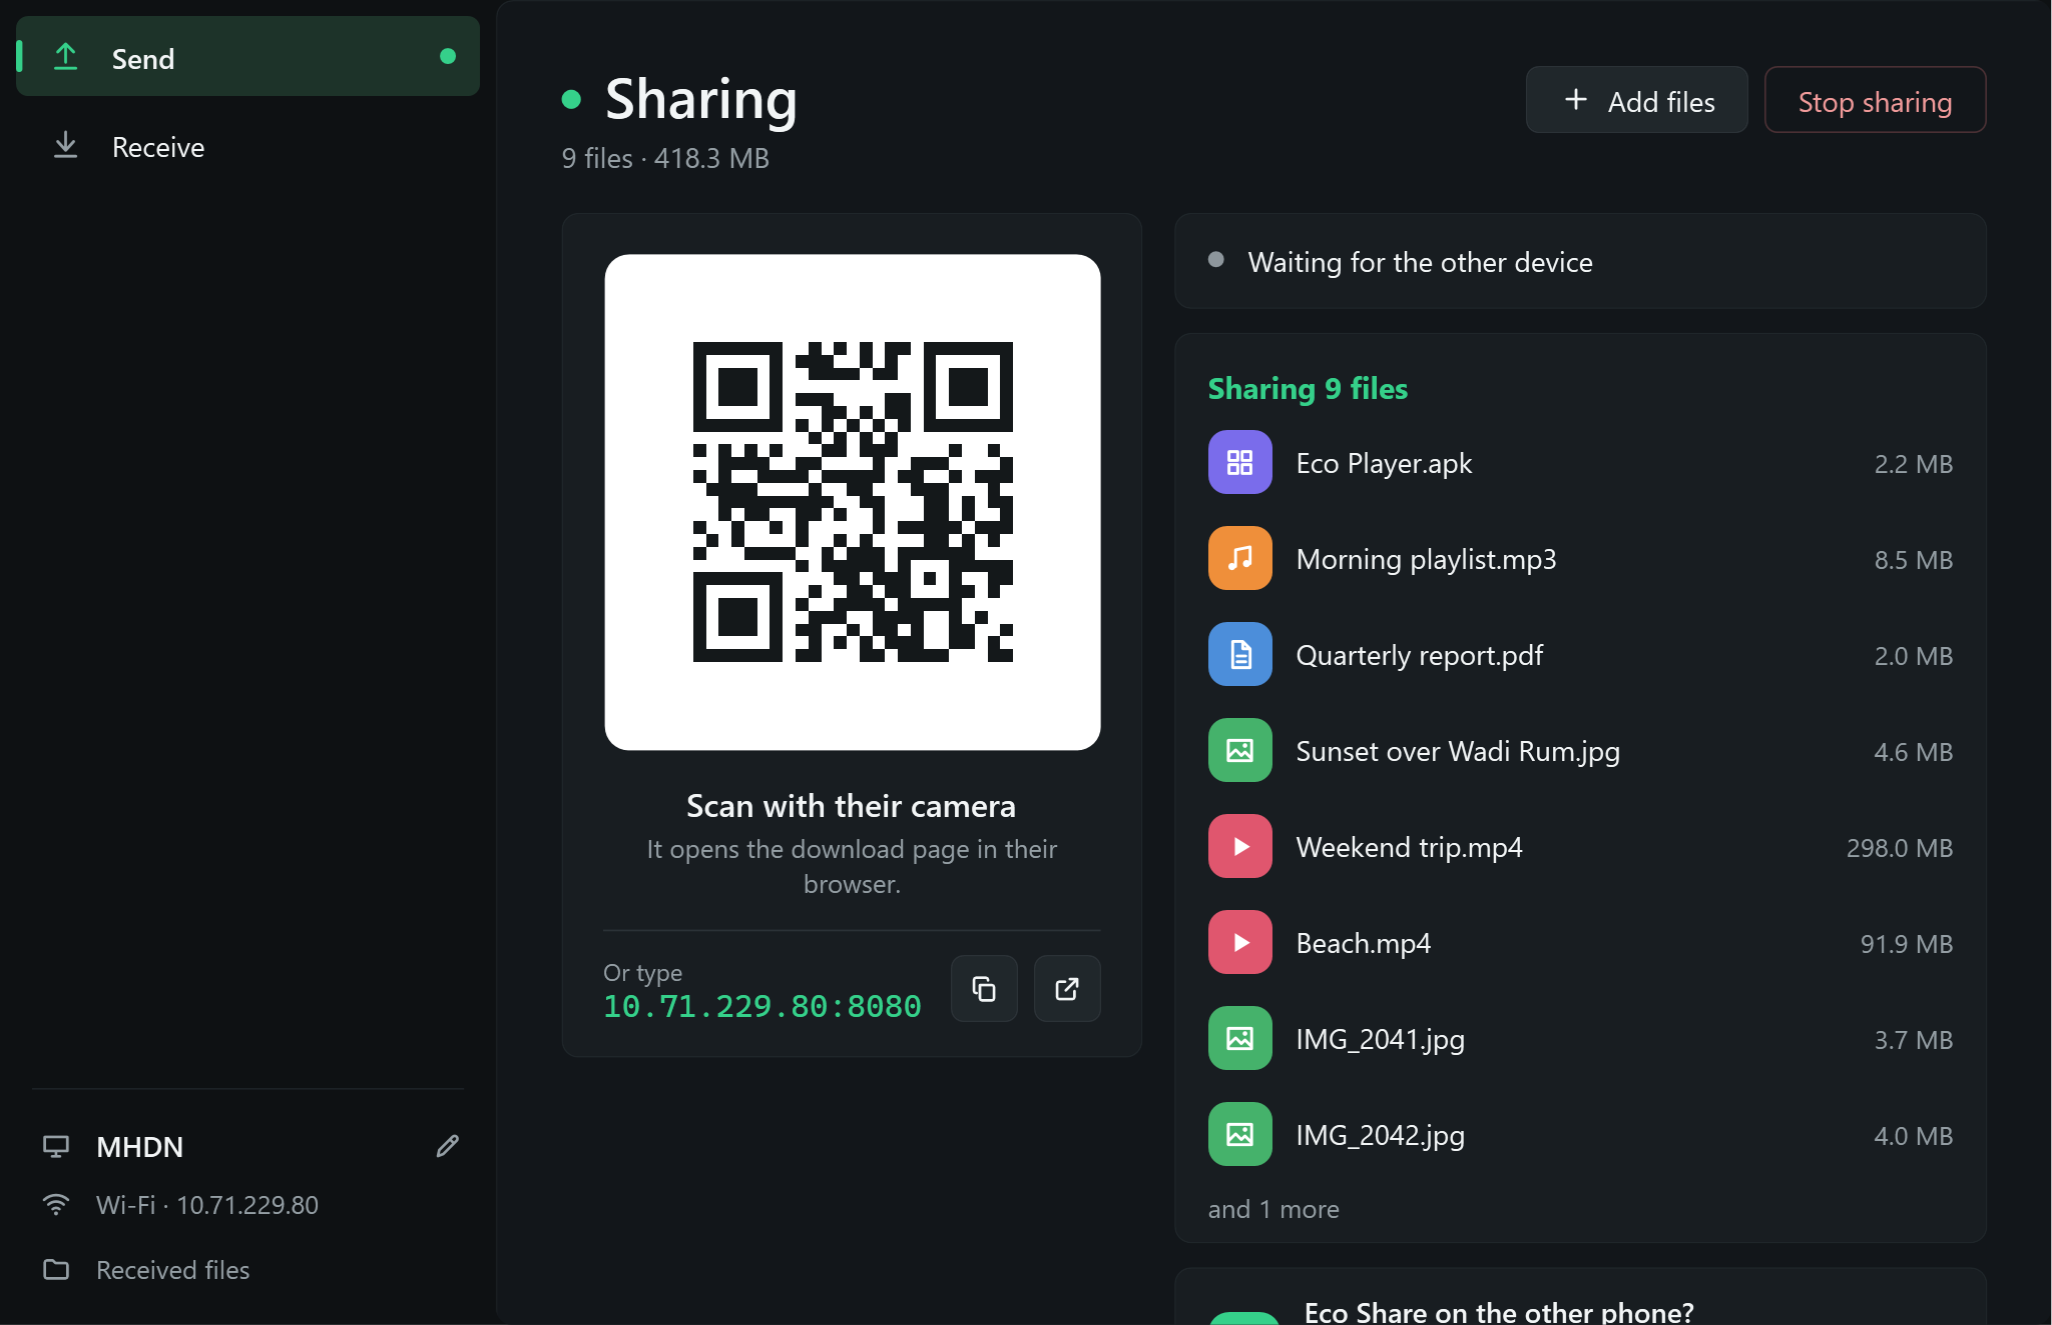Click the Wi-Fi signal icon in sidebar
2052x1325 pixels.
[56, 1205]
